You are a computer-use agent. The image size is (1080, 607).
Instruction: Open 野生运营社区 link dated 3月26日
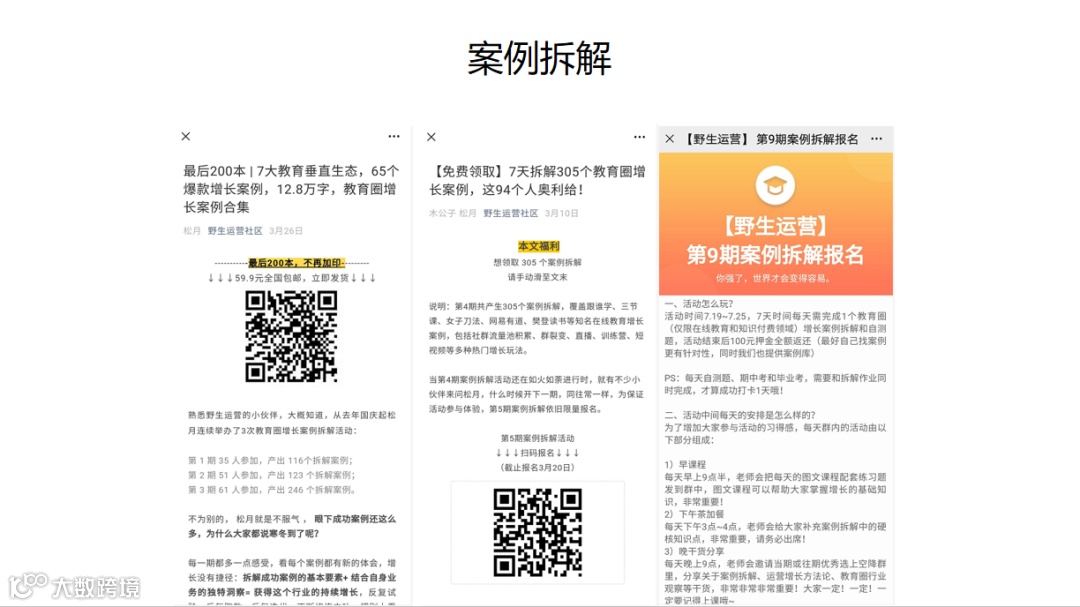coord(235,231)
